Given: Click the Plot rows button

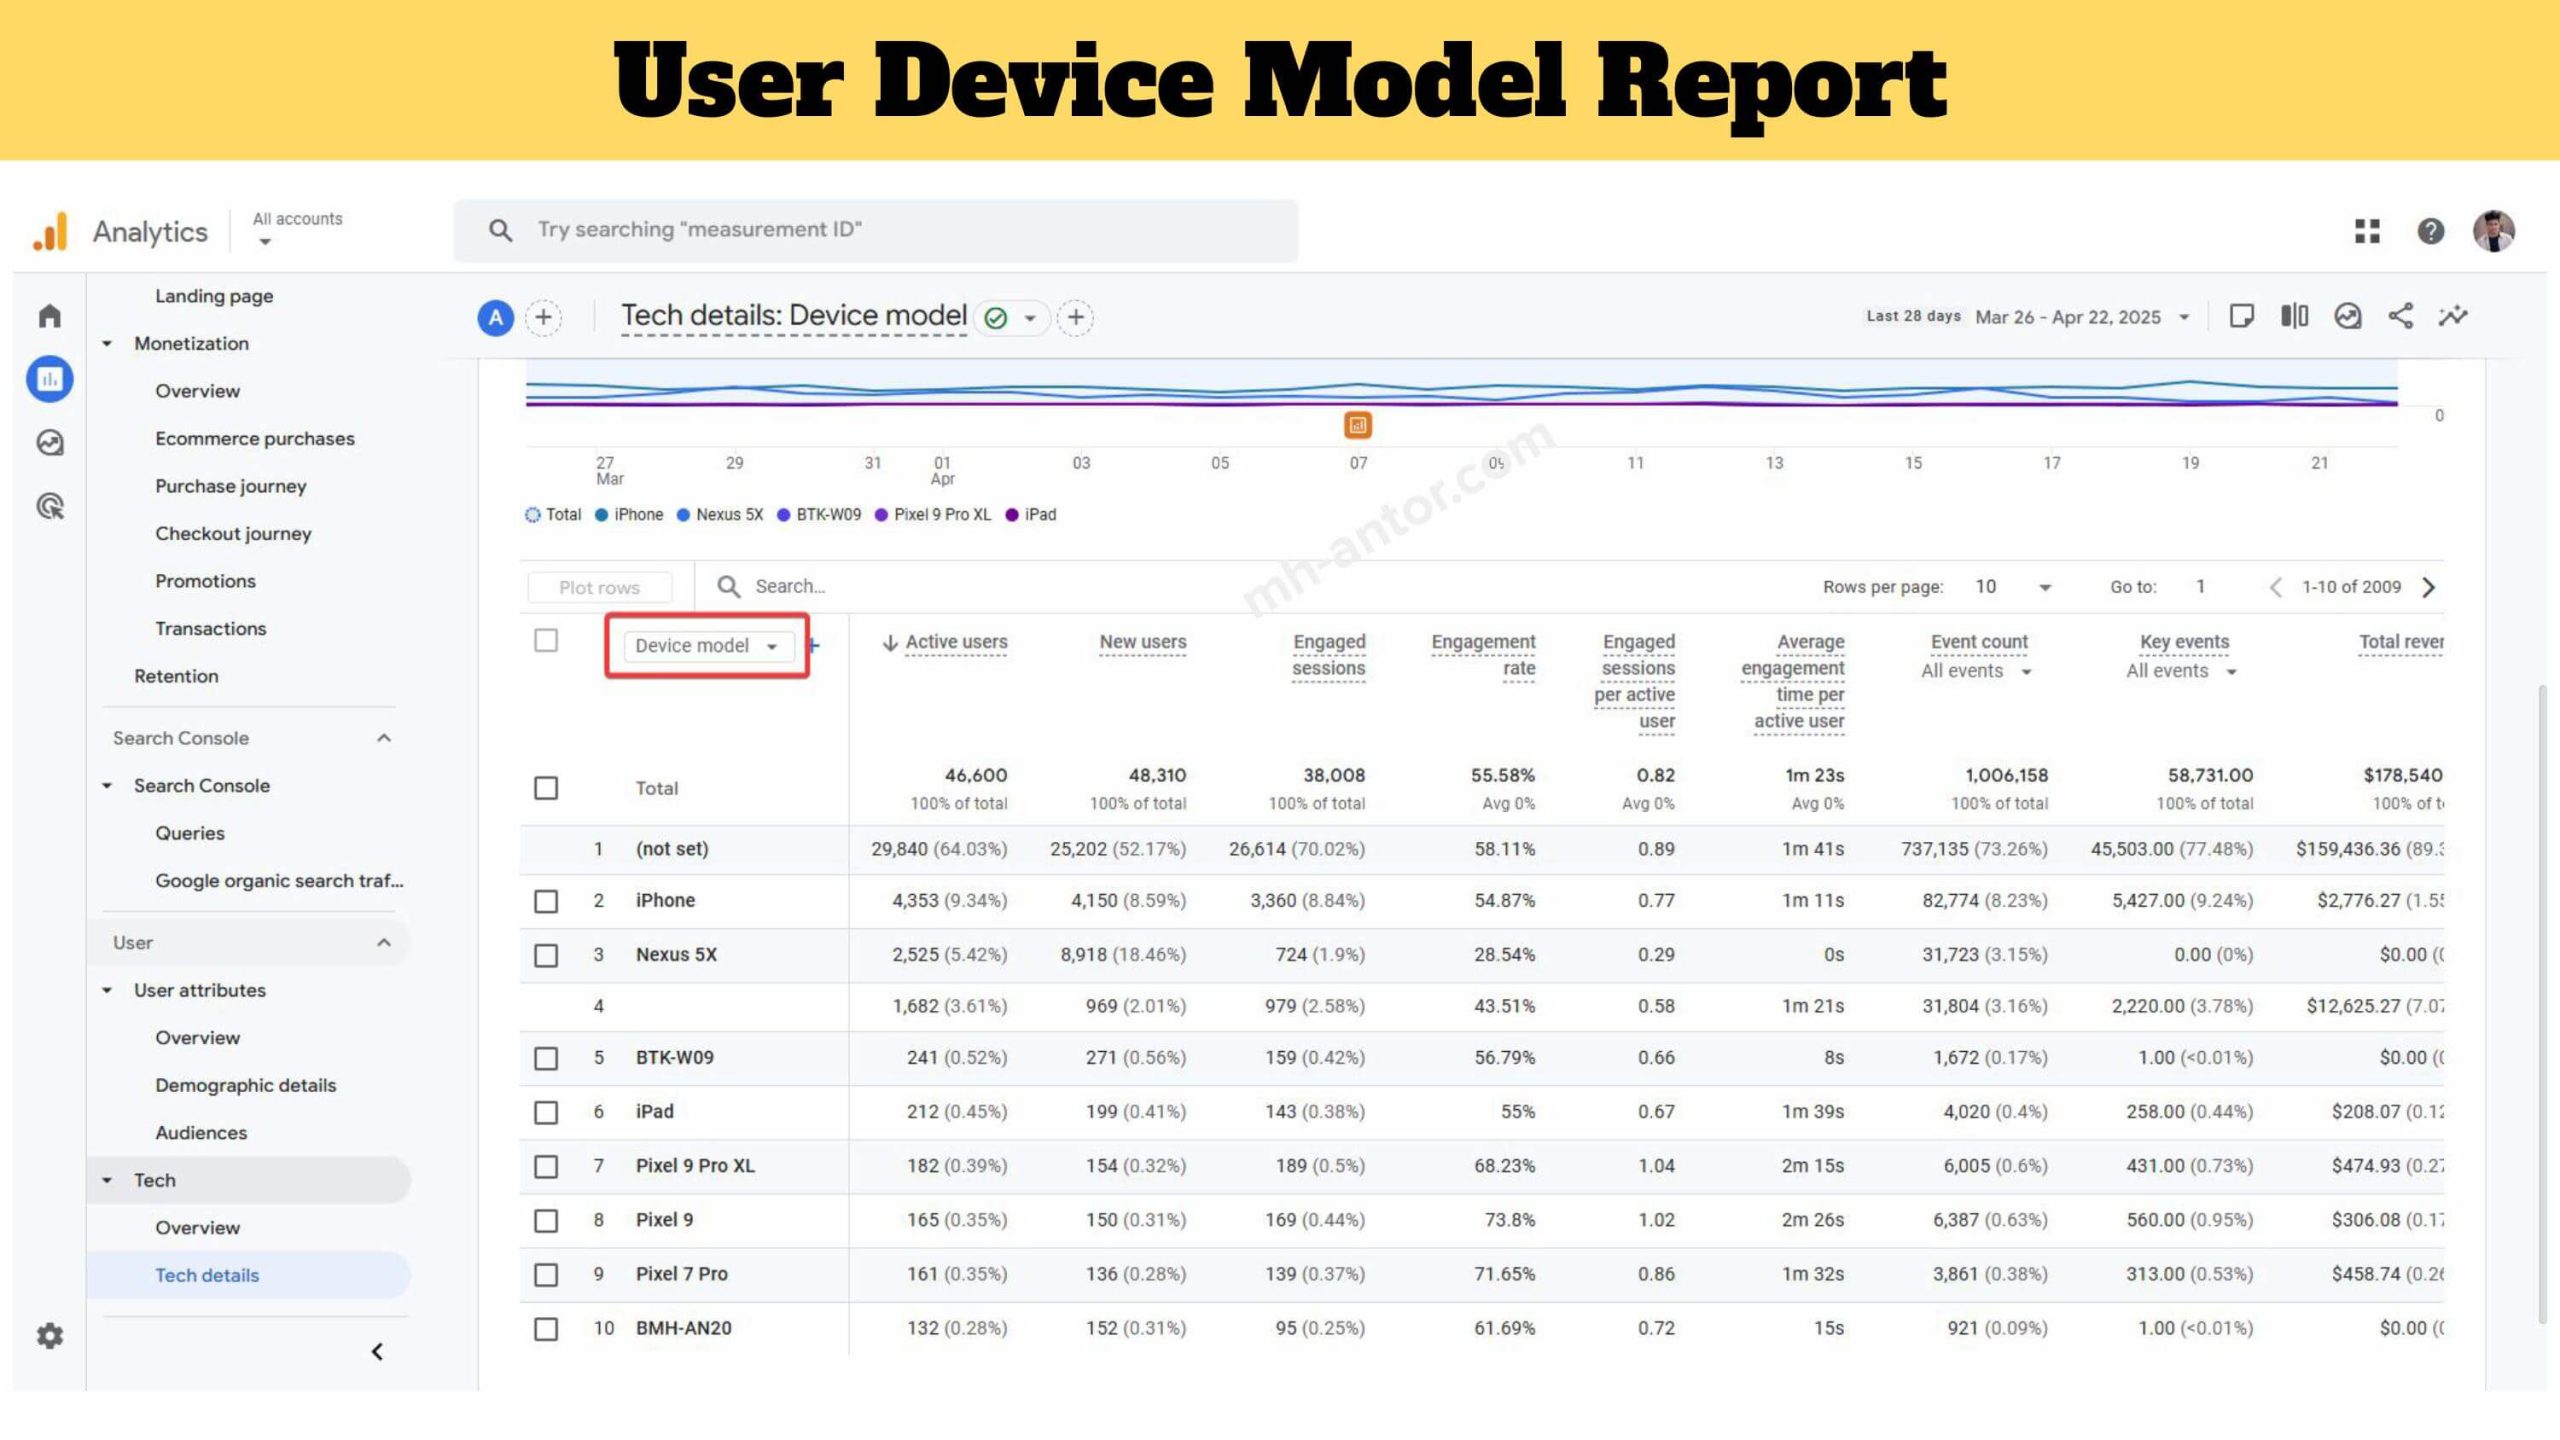Looking at the screenshot, I should [x=599, y=588].
